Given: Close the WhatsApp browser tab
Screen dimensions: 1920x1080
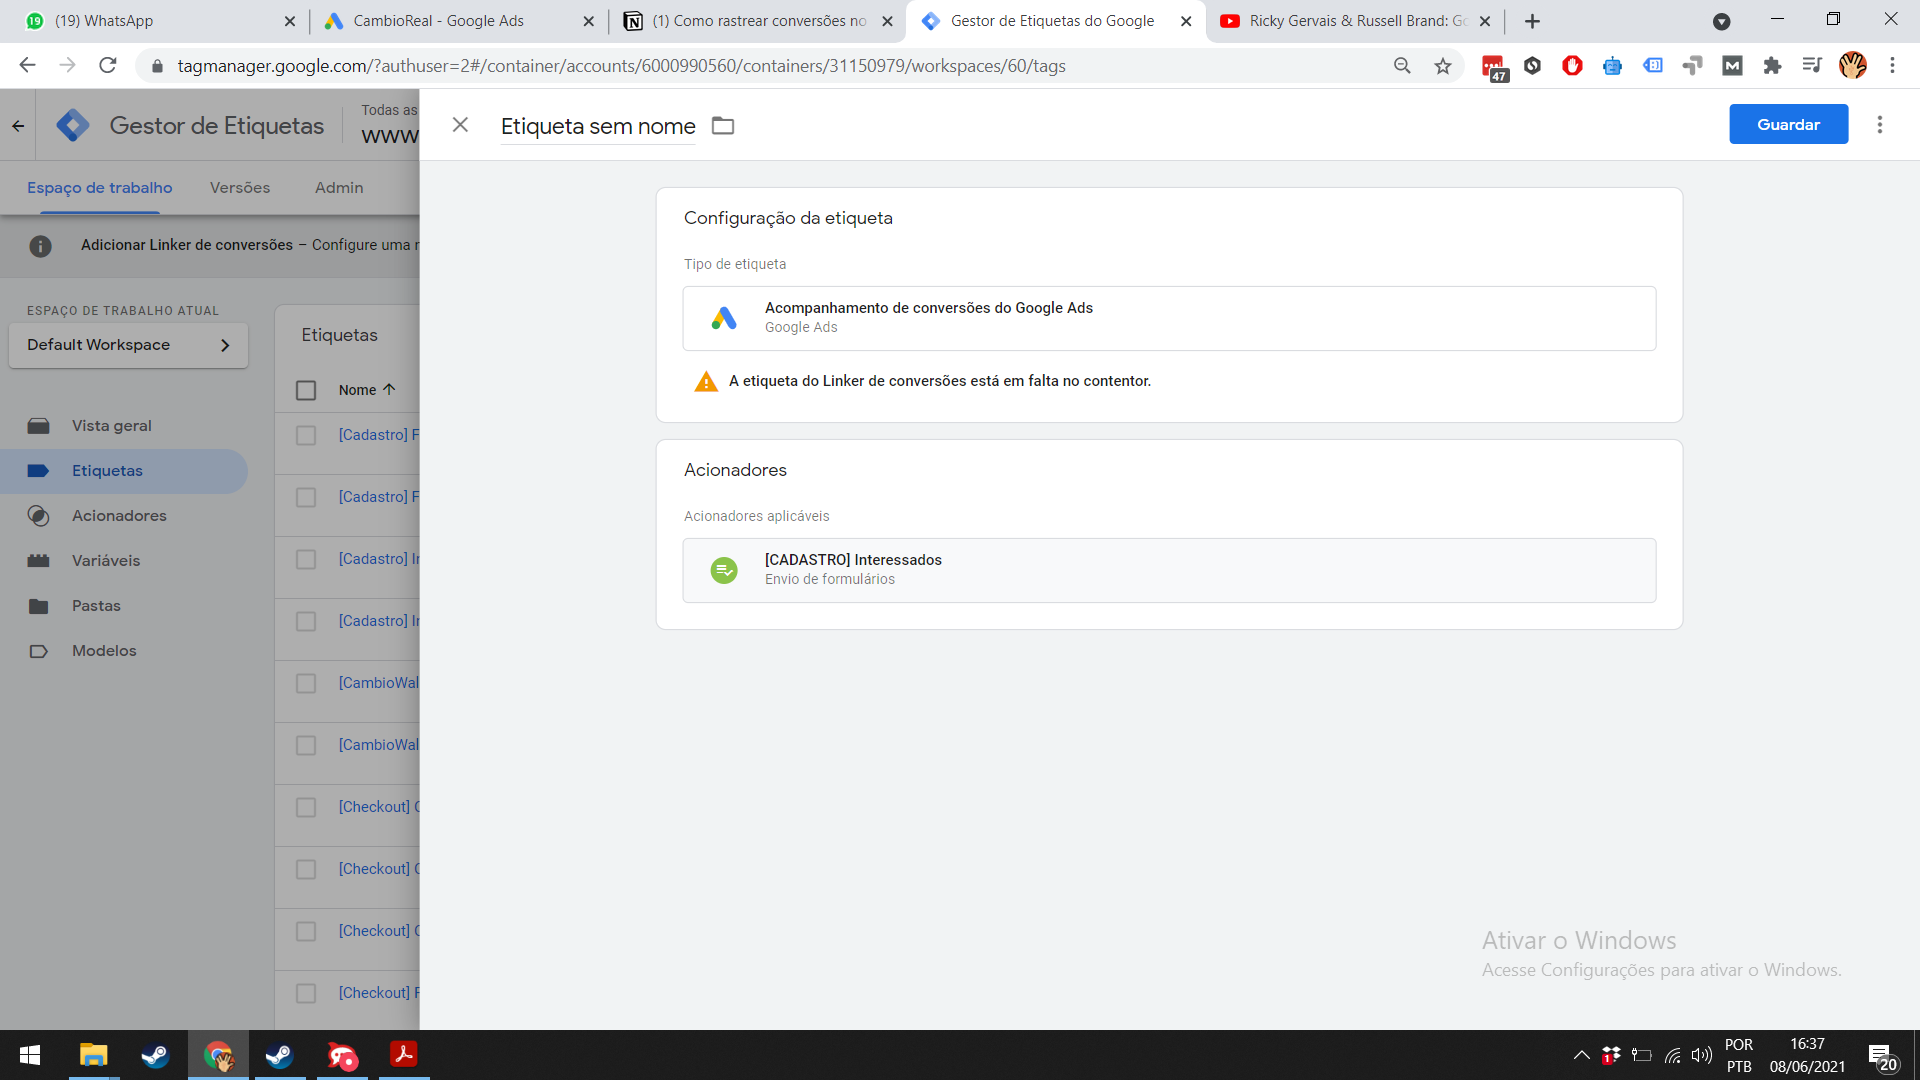Looking at the screenshot, I should (x=289, y=21).
